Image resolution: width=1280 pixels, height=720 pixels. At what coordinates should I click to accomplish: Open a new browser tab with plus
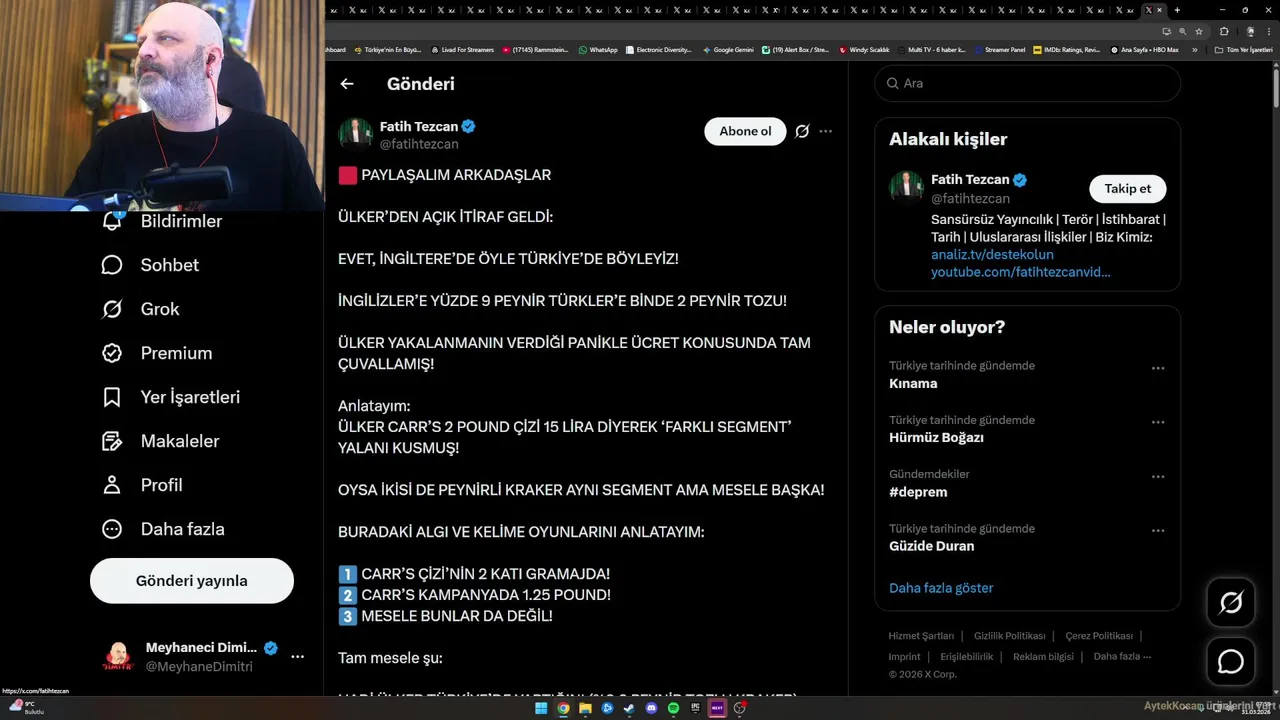(1177, 10)
